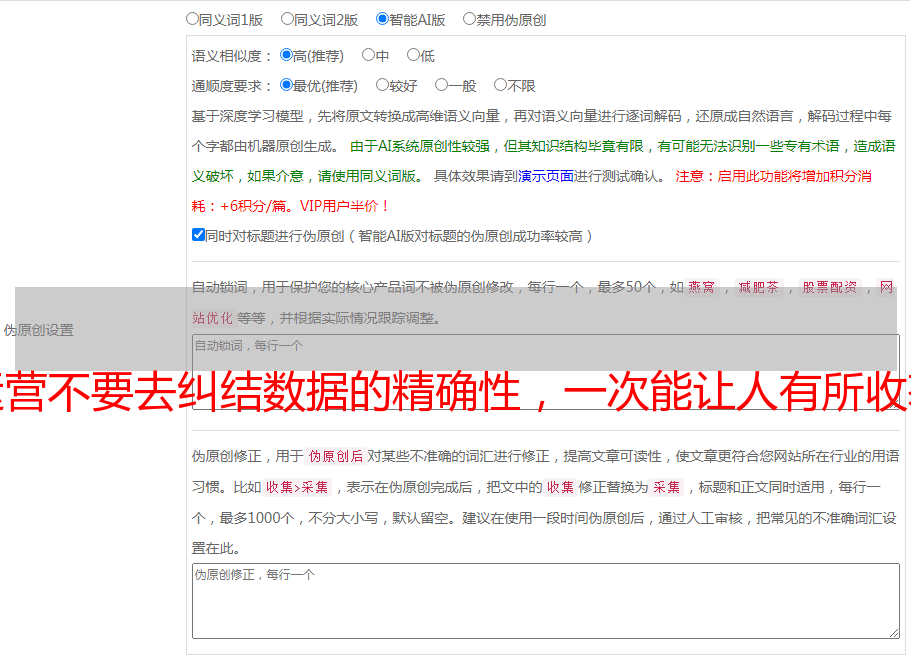Select the 同义词1版 radio option
Viewport: 911px width, 658px height.
tap(192, 19)
